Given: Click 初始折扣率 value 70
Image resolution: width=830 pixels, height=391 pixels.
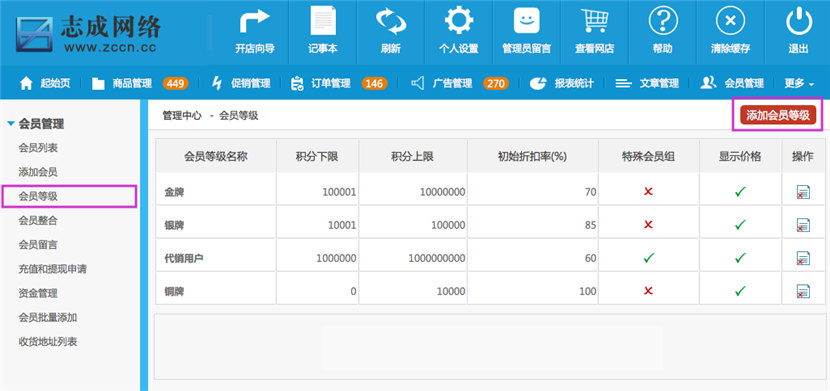Looking at the screenshot, I should [590, 193].
